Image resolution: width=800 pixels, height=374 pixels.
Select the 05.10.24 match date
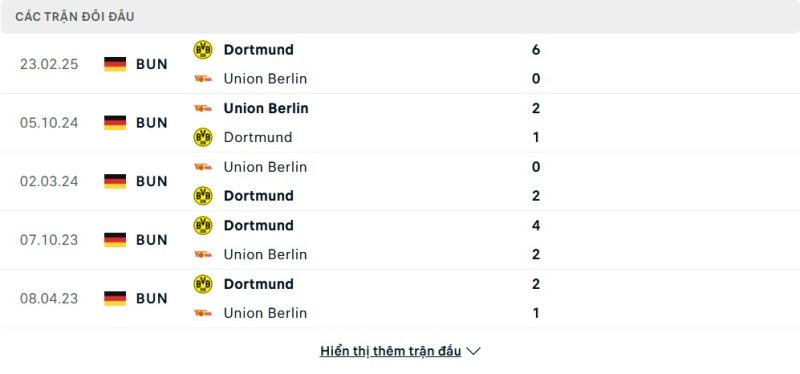point(49,123)
